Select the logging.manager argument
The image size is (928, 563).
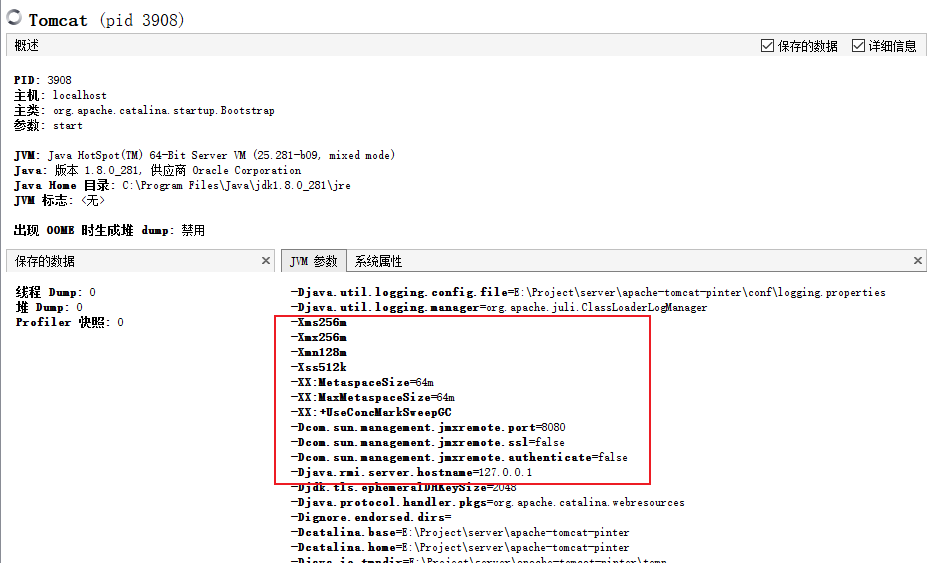(x=499, y=307)
